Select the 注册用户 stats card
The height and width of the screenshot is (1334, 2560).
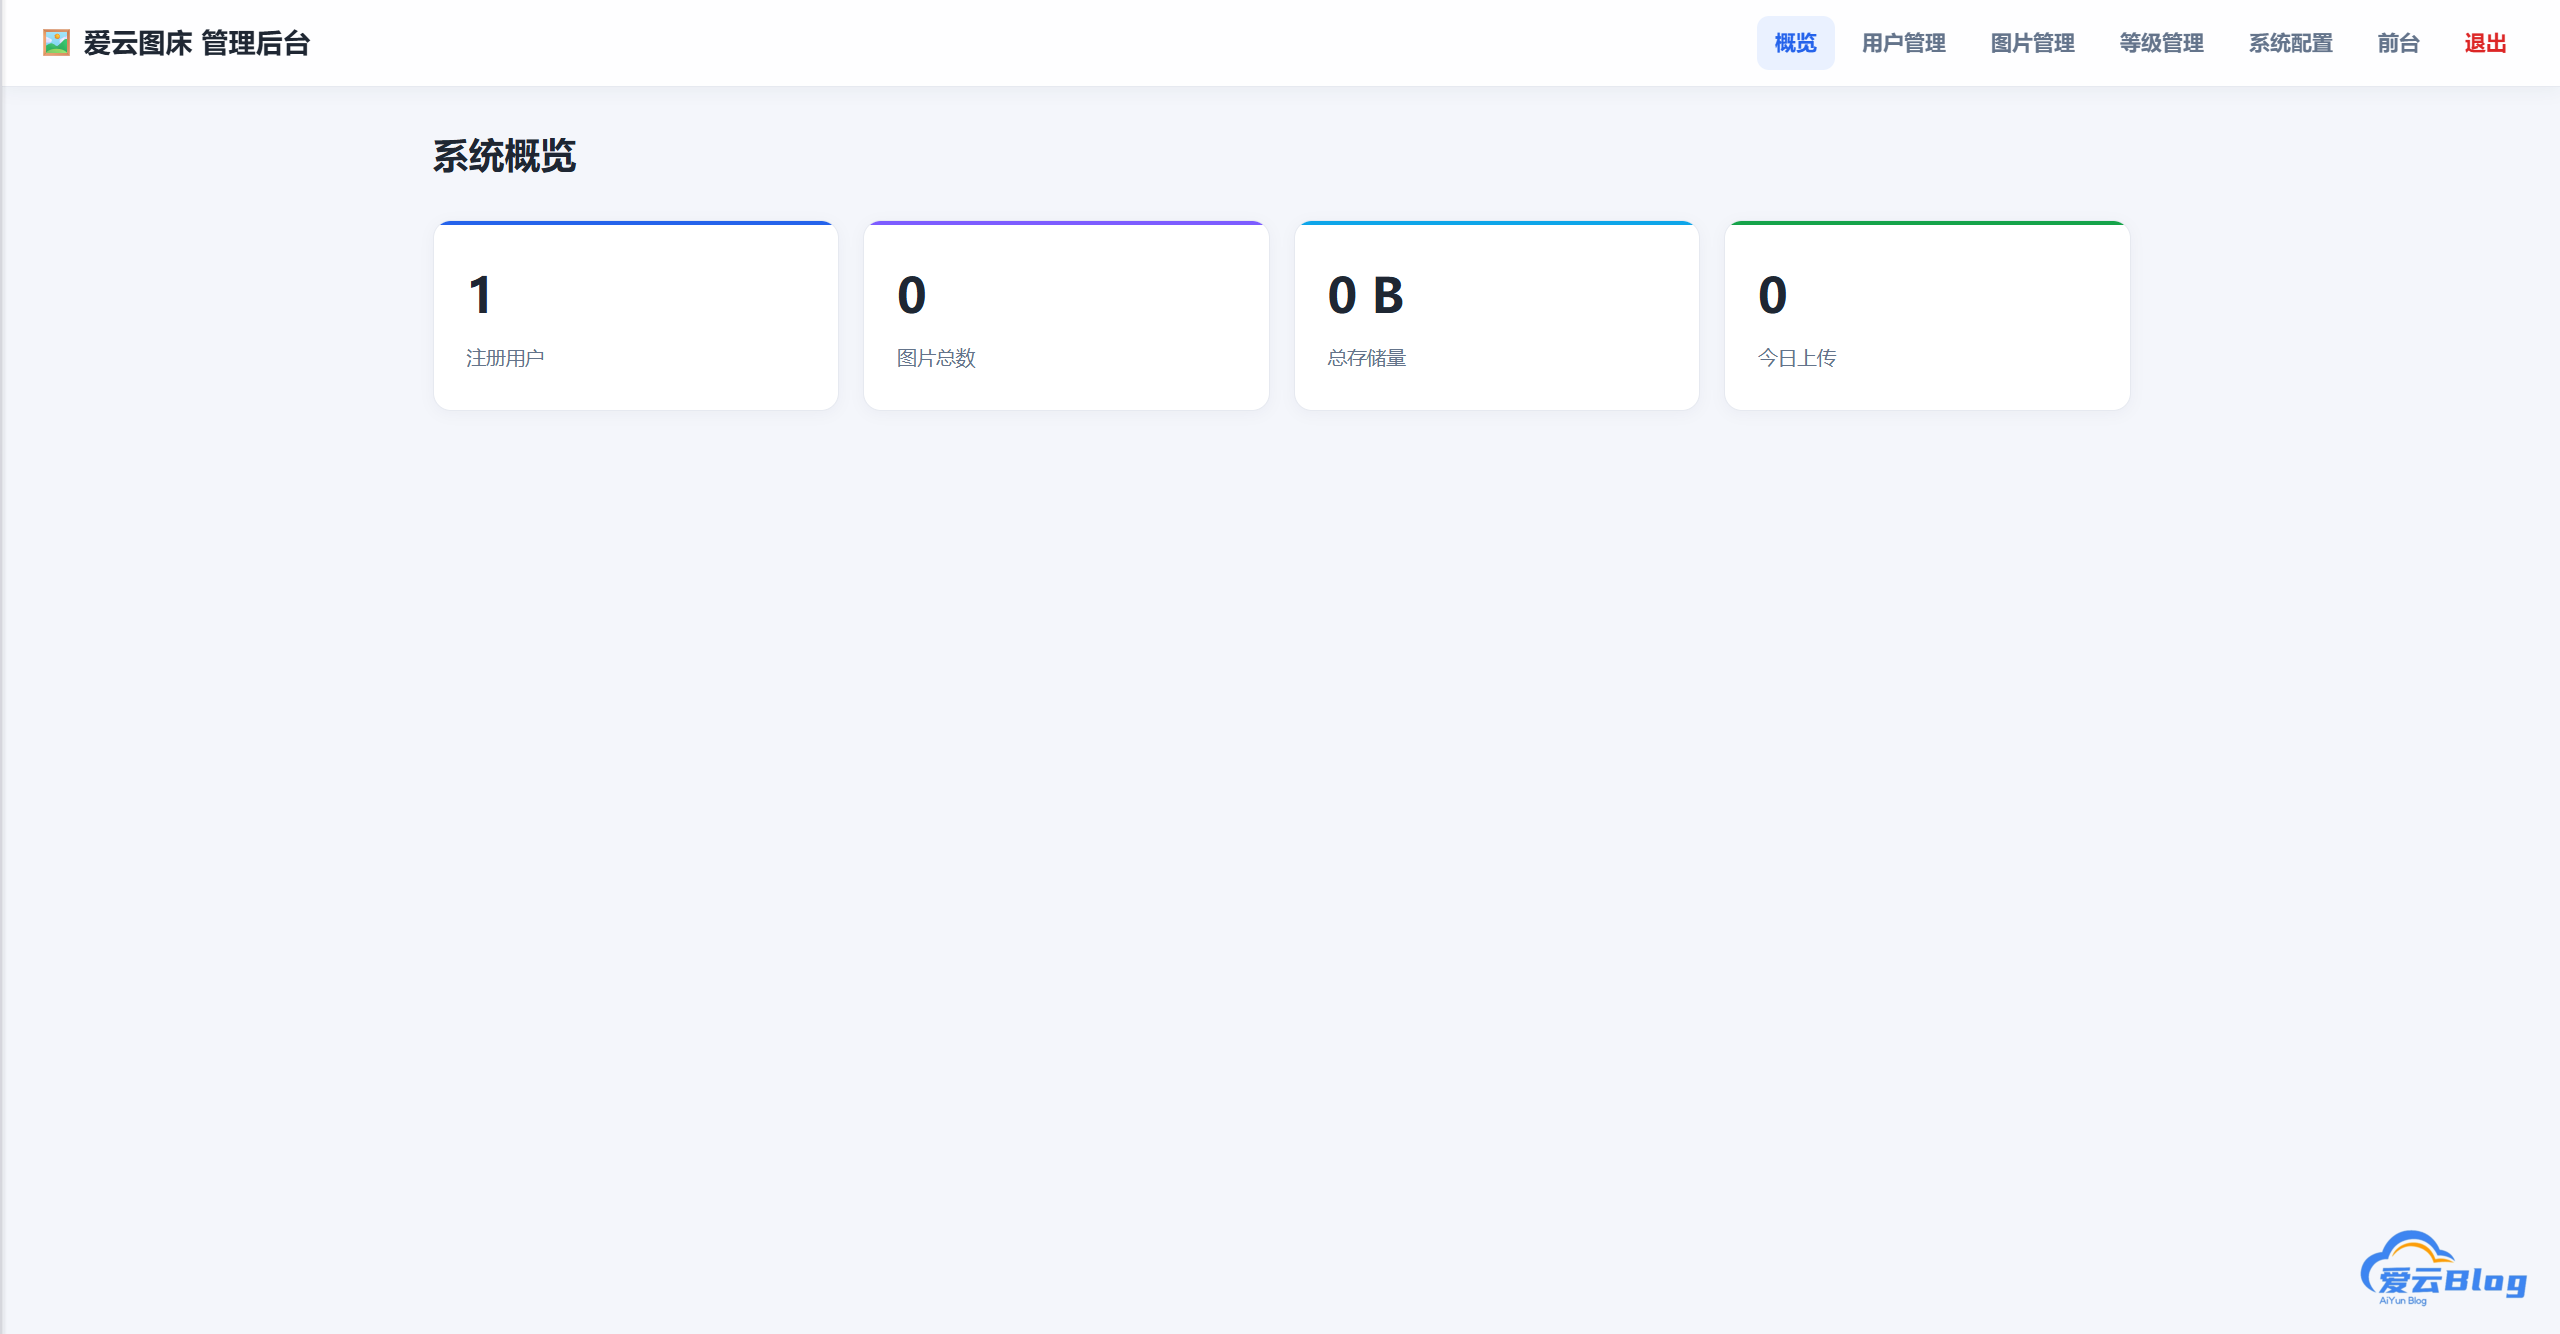(x=636, y=315)
